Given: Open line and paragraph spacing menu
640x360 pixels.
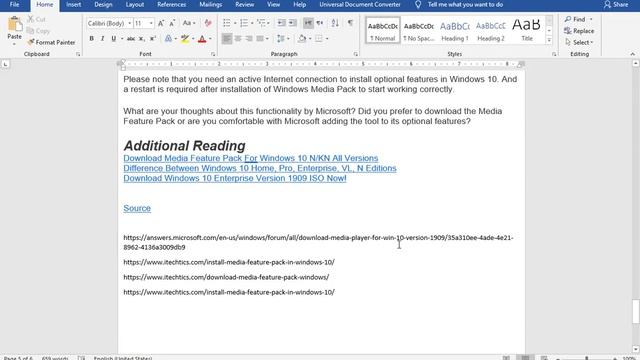Looking at the screenshot, I should pos(283,39).
